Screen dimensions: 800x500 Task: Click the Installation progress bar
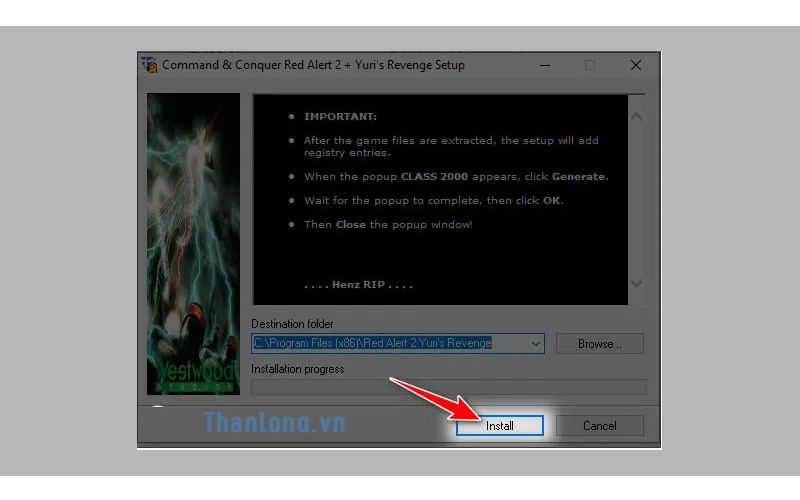click(448, 386)
